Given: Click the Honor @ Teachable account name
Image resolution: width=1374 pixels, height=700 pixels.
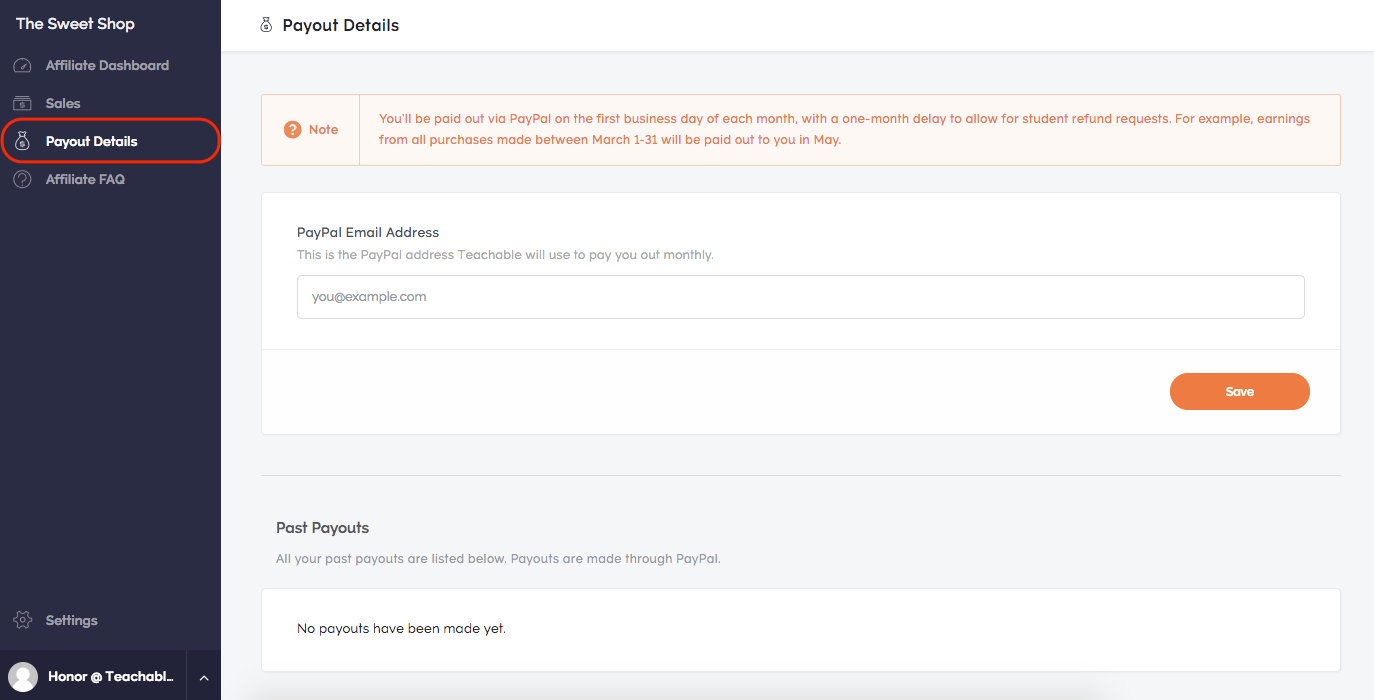Looking at the screenshot, I should (111, 677).
